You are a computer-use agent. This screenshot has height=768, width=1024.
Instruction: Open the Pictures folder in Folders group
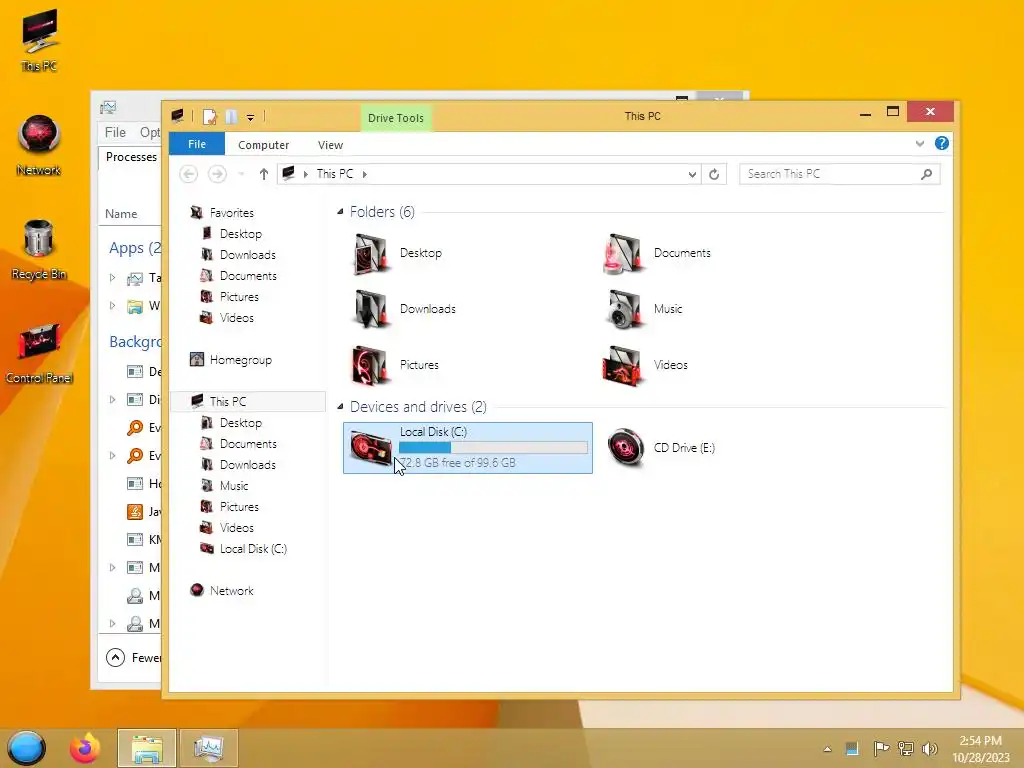pyautogui.click(x=395, y=365)
